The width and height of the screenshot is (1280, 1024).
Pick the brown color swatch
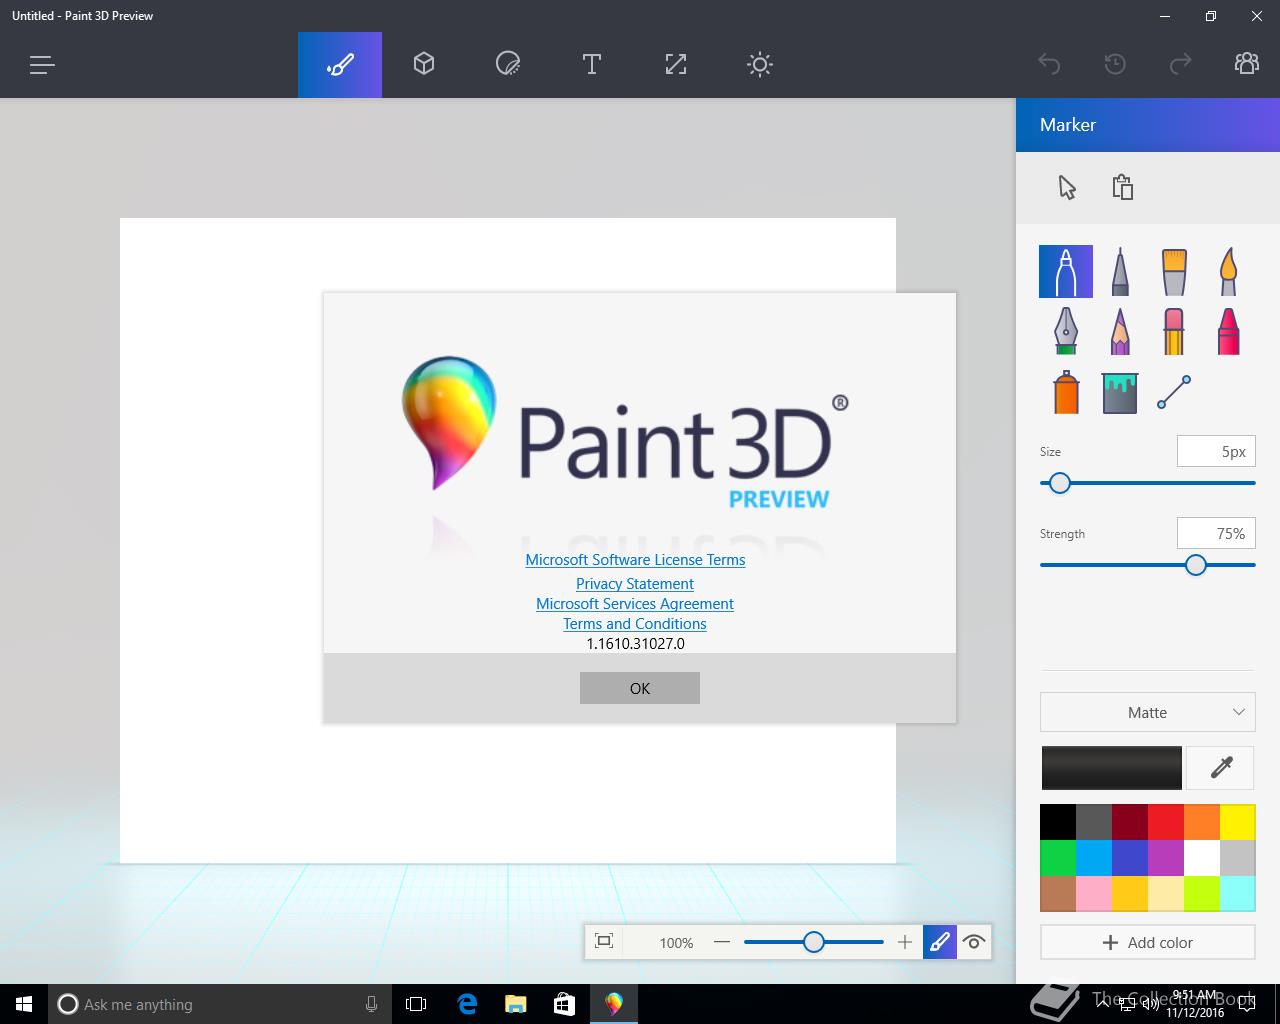pos(1058,894)
